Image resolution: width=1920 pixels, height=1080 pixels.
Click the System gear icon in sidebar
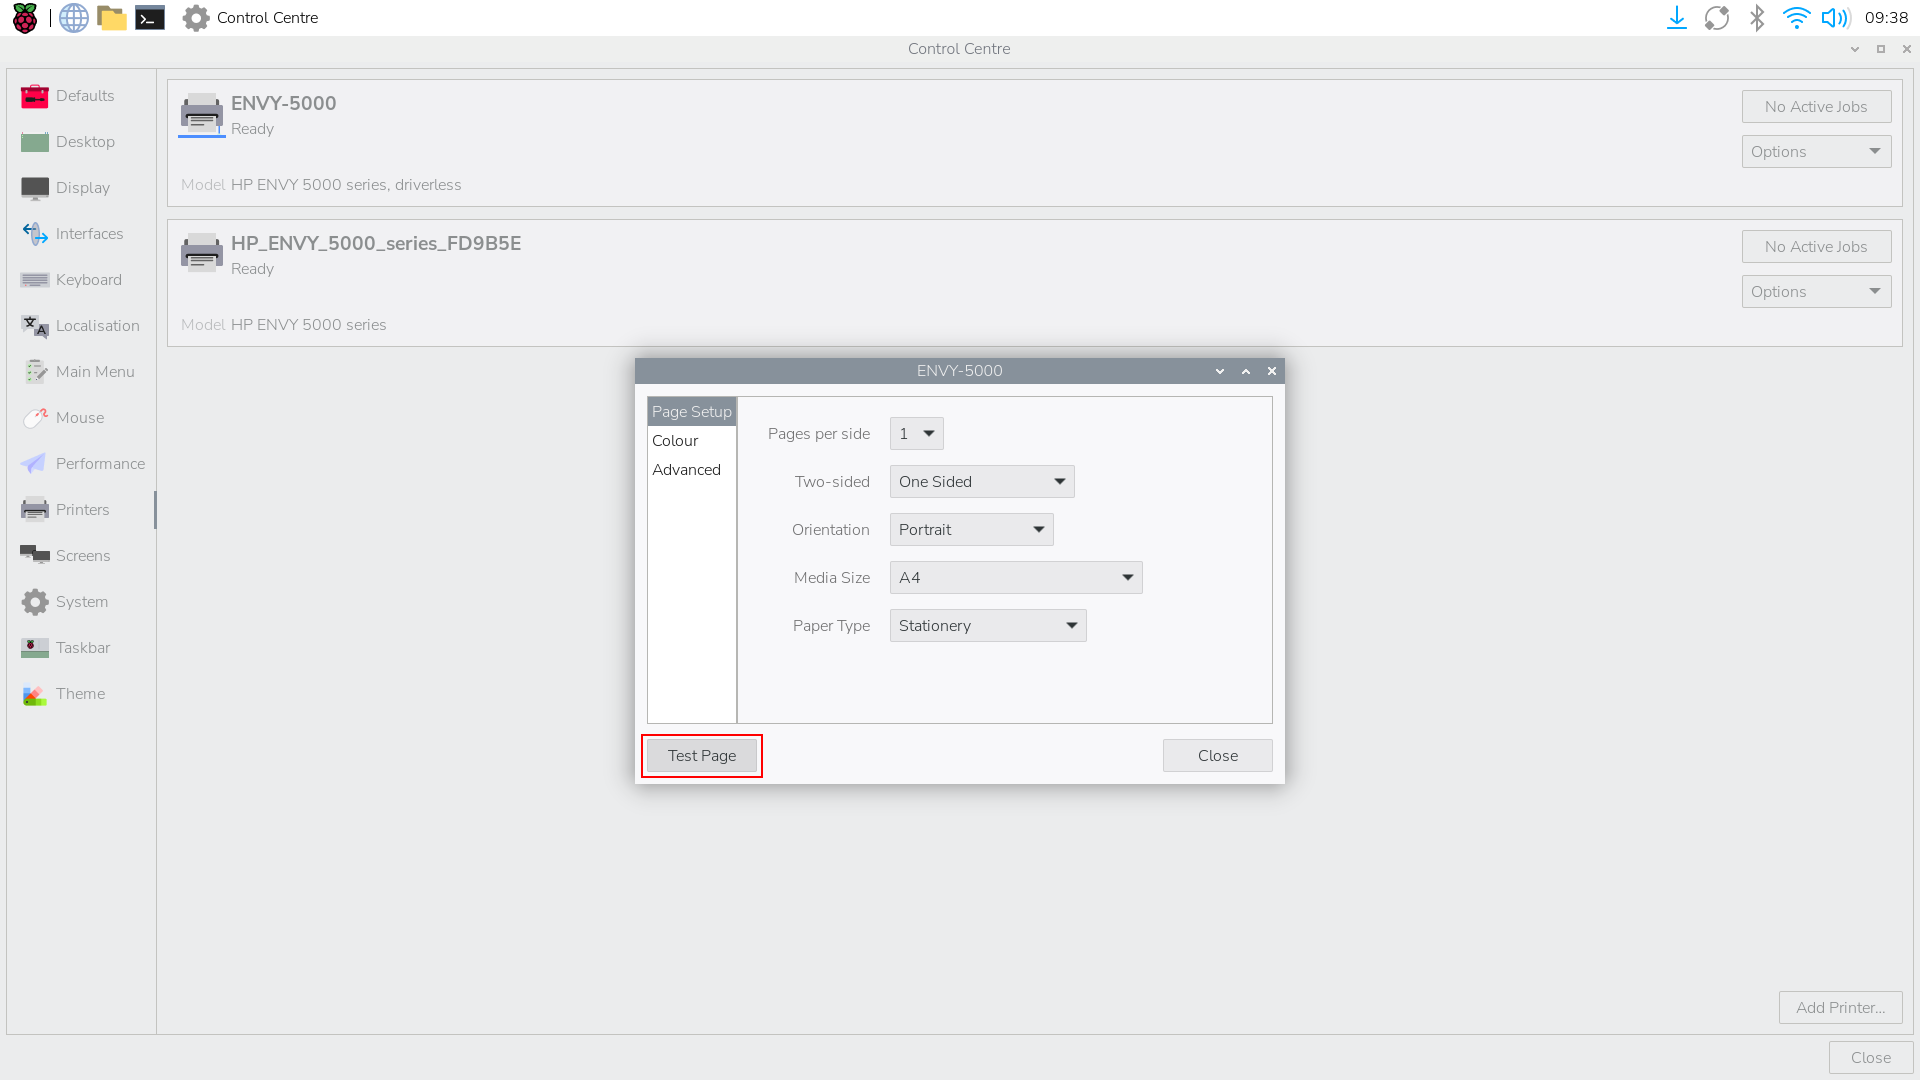pos(35,602)
